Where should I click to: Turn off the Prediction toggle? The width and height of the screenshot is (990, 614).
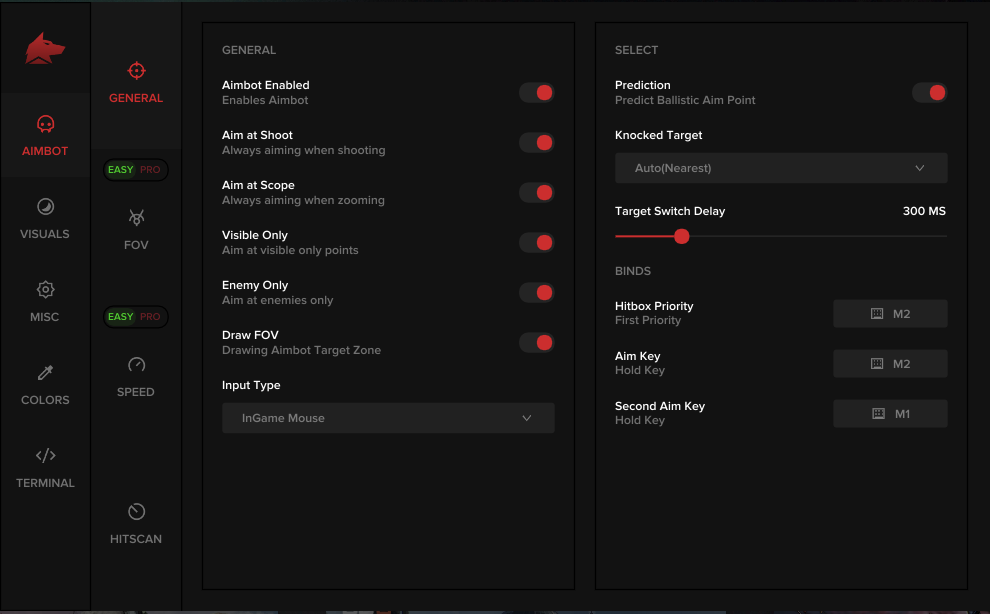(x=930, y=92)
